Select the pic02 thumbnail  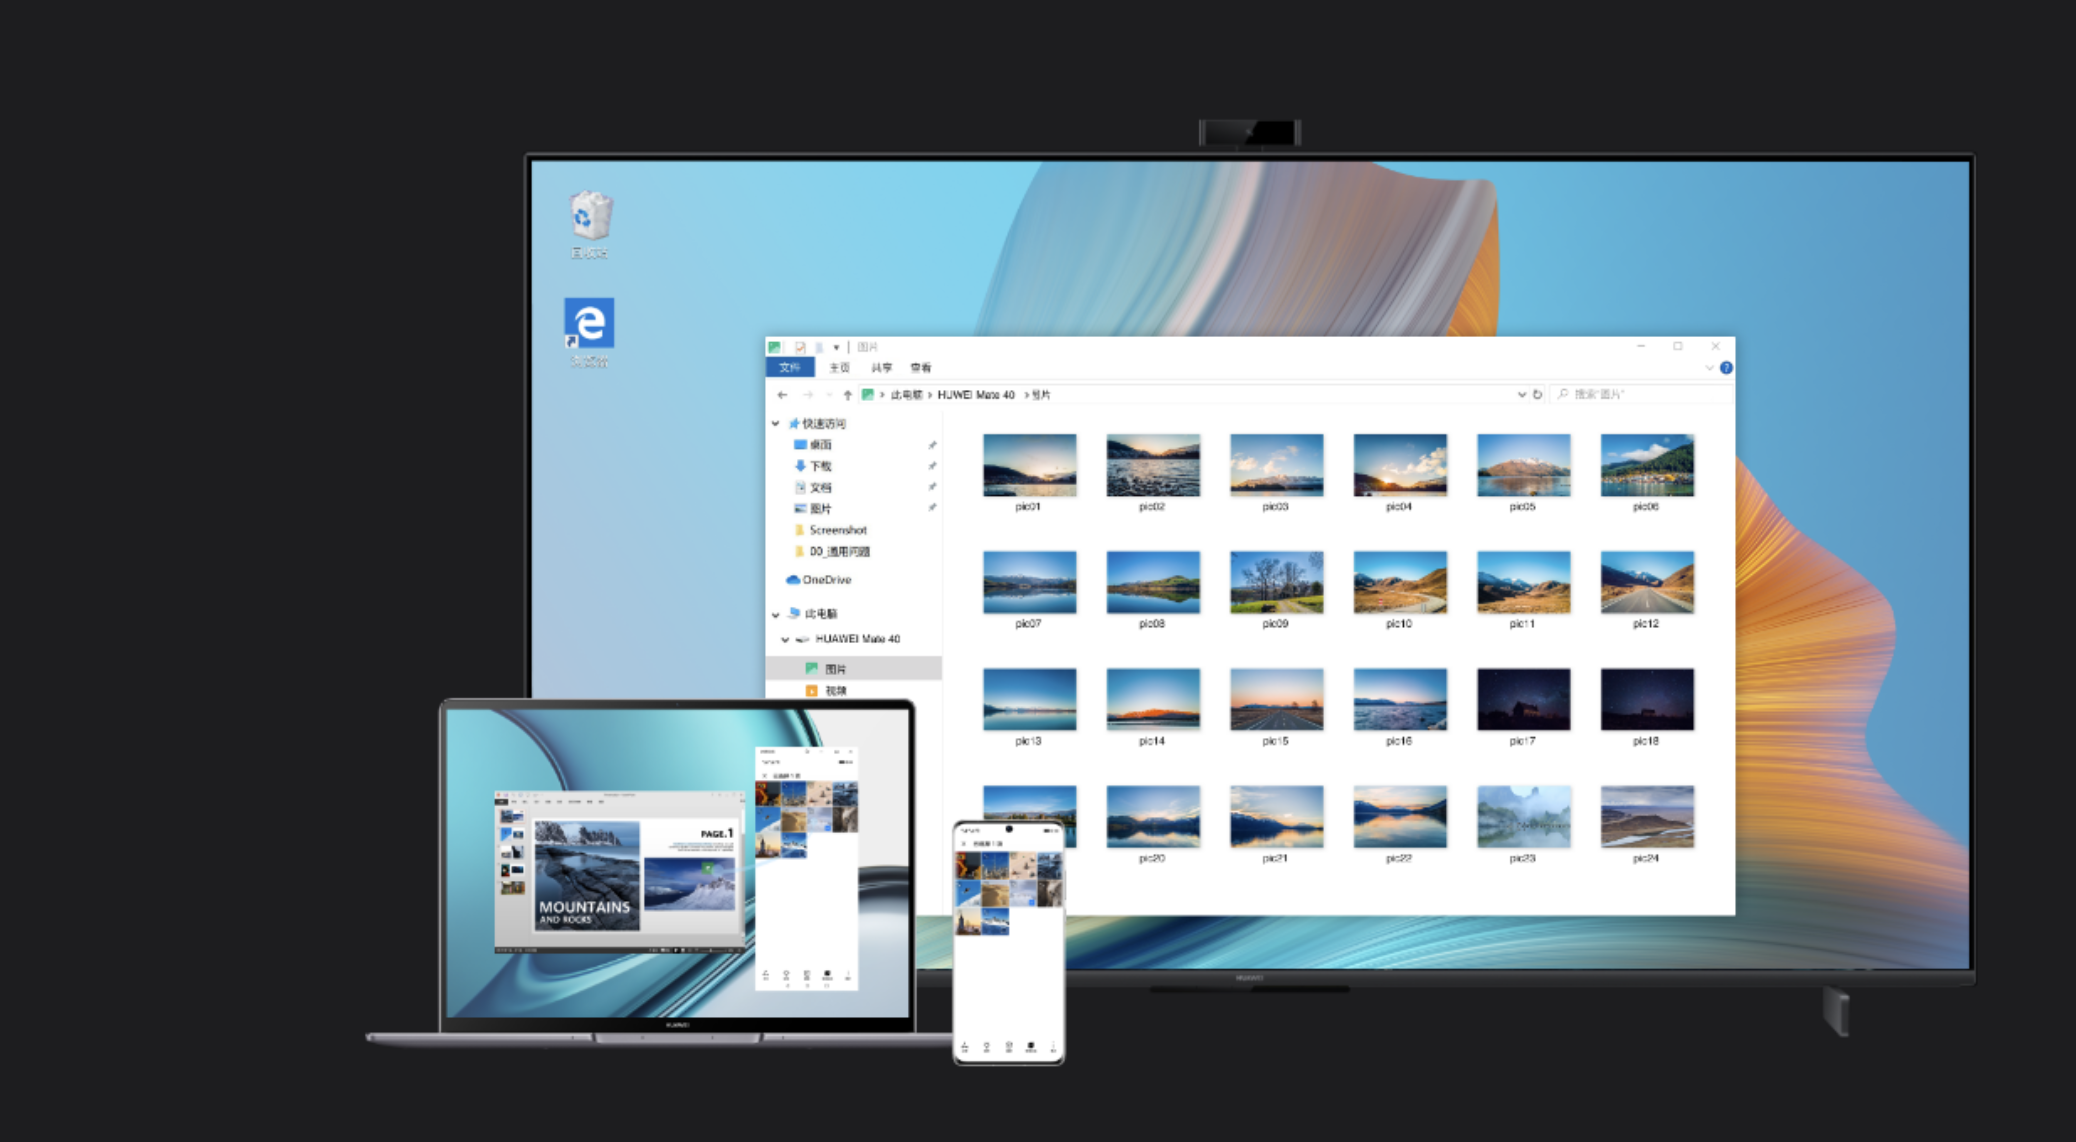pos(1153,465)
